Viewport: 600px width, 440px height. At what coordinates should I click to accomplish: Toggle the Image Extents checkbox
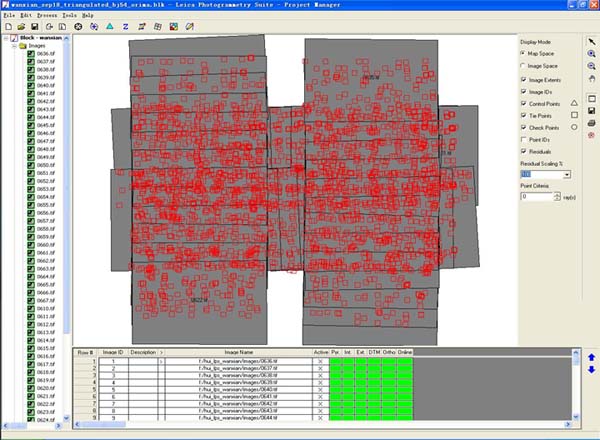pyautogui.click(x=524, y=78)
